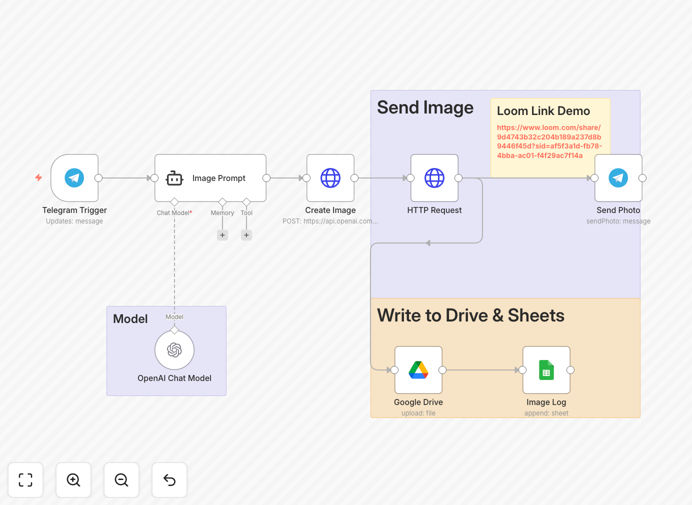Zoom in on the canvas
This screenshot has width=692, height=505.
point(73,480)
